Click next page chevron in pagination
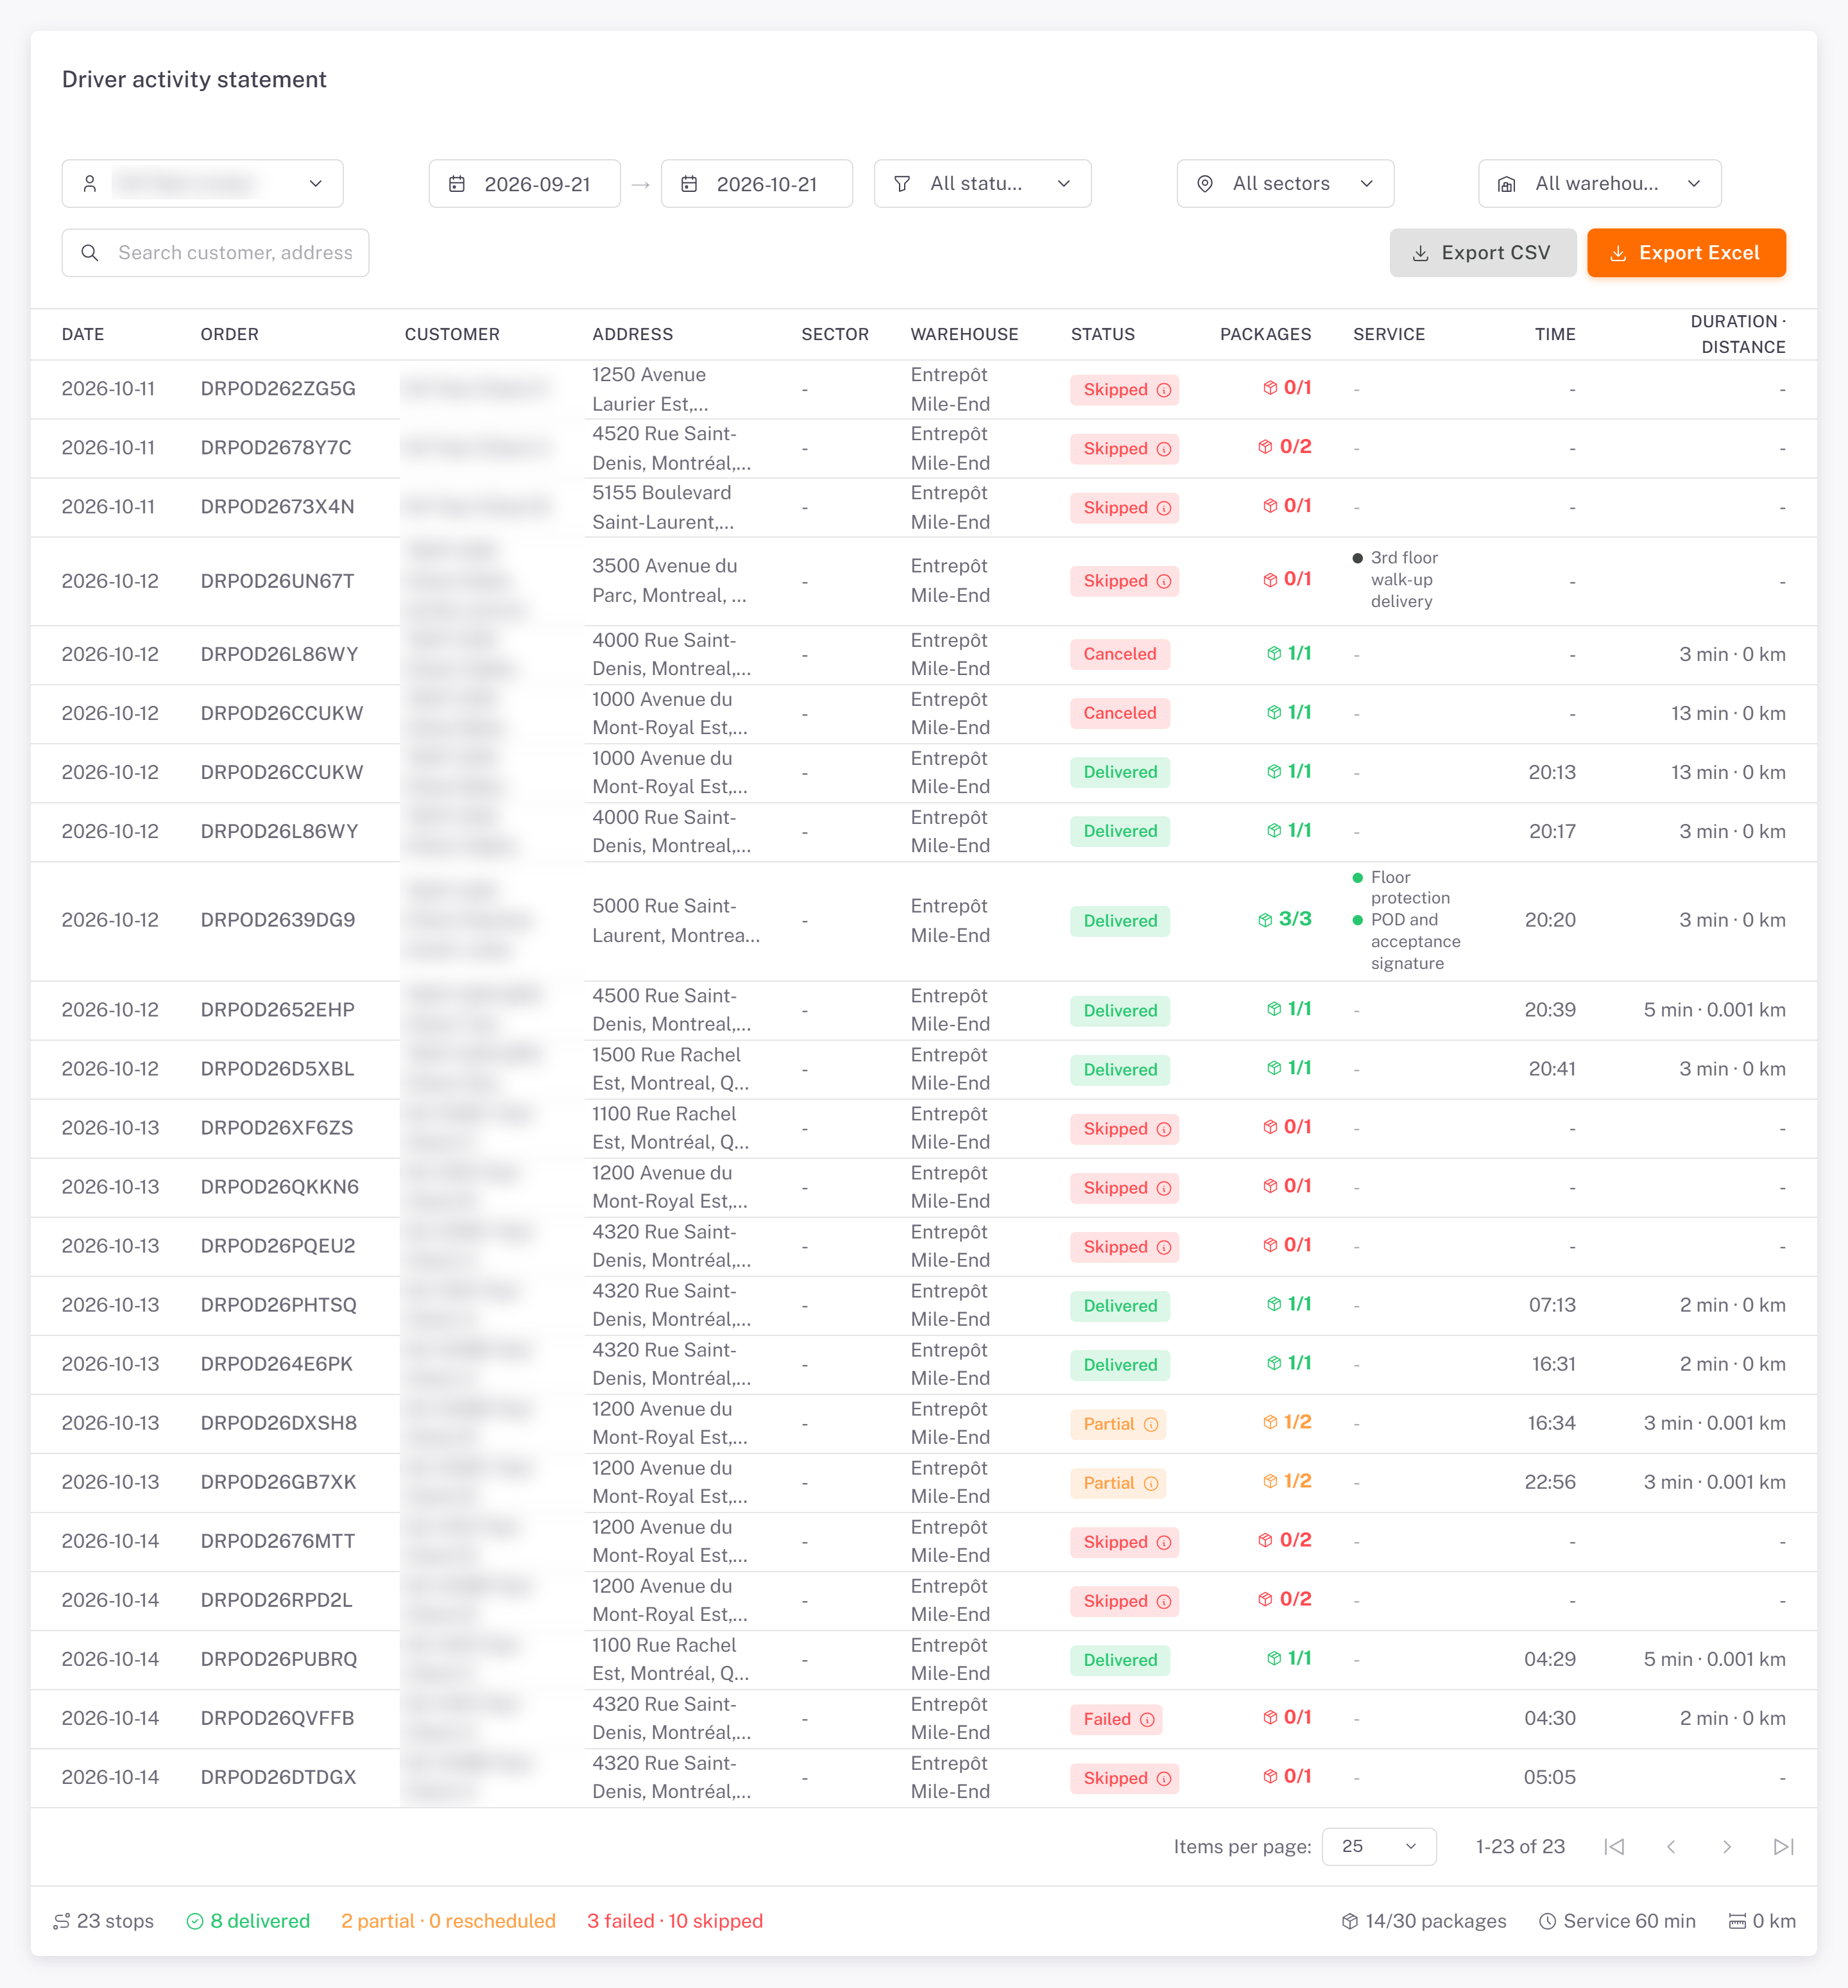Image resolution: width=1848 pixels, height=1988 pixels. [1727, 1846]
